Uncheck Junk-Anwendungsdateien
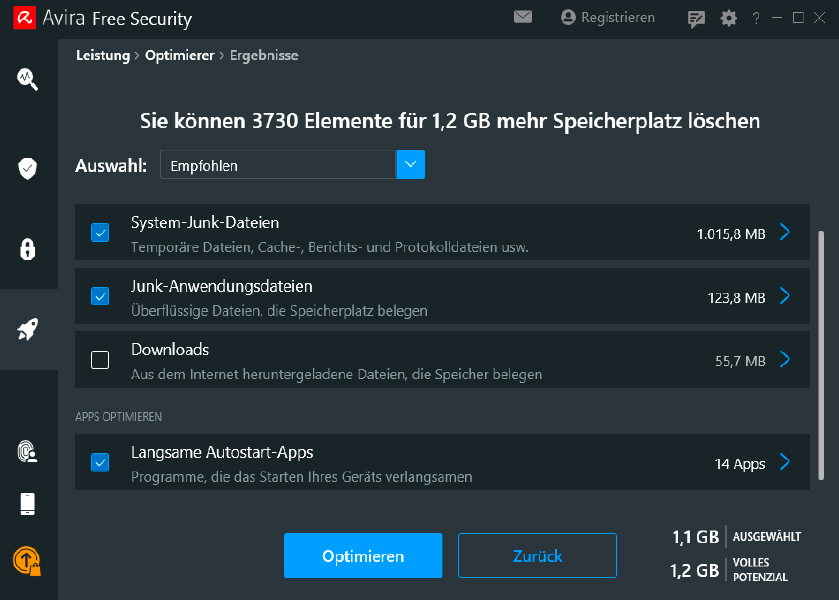The width and height of the screenshot is (839, 600). 100,296
